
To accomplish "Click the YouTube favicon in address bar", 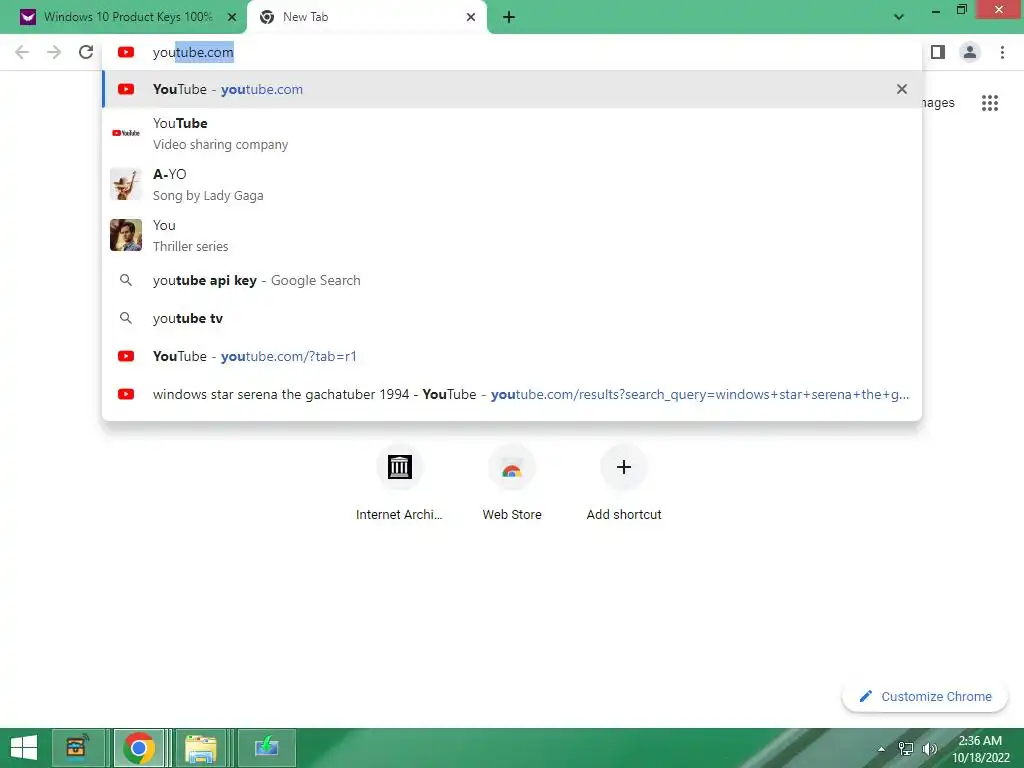I will click(126, 52).
